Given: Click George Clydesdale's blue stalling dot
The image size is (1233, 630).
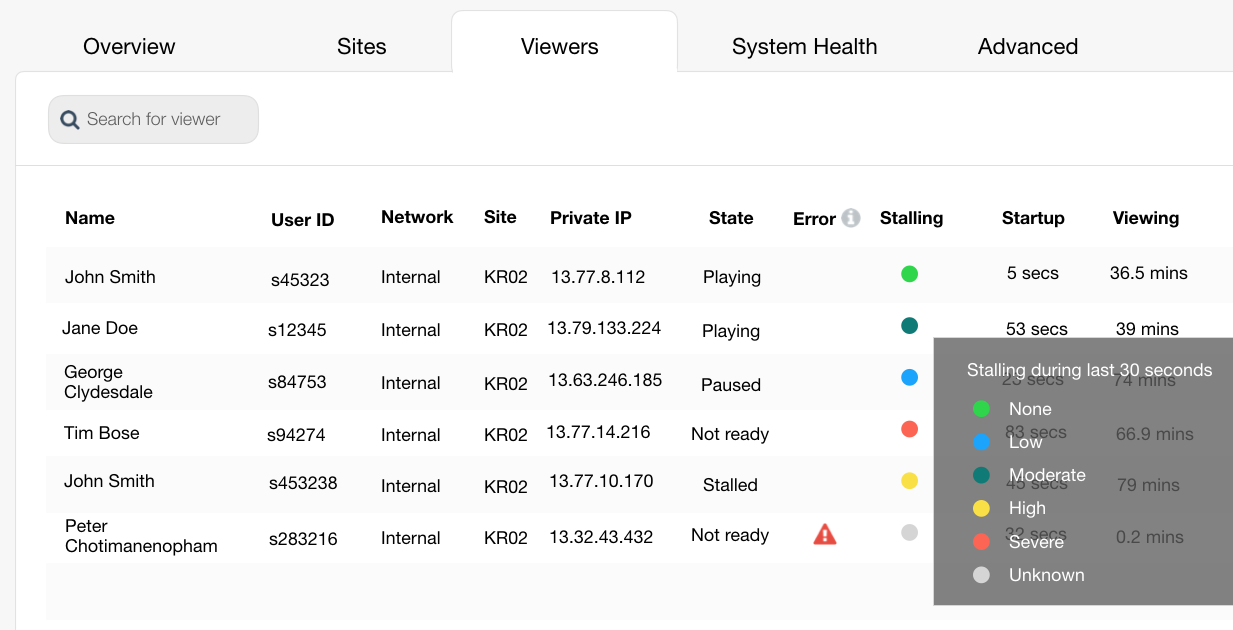Looking at the screenshot, I should (909, 378).
